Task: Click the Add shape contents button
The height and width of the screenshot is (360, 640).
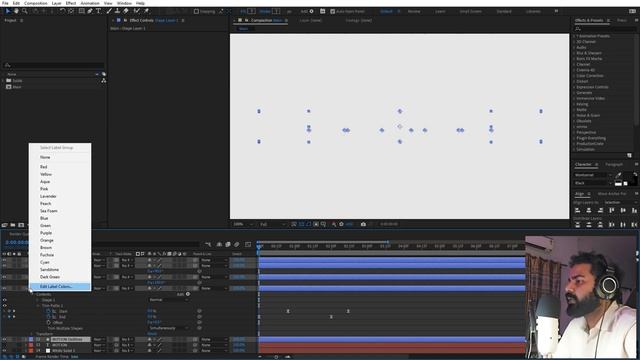Action: [188, 294]
